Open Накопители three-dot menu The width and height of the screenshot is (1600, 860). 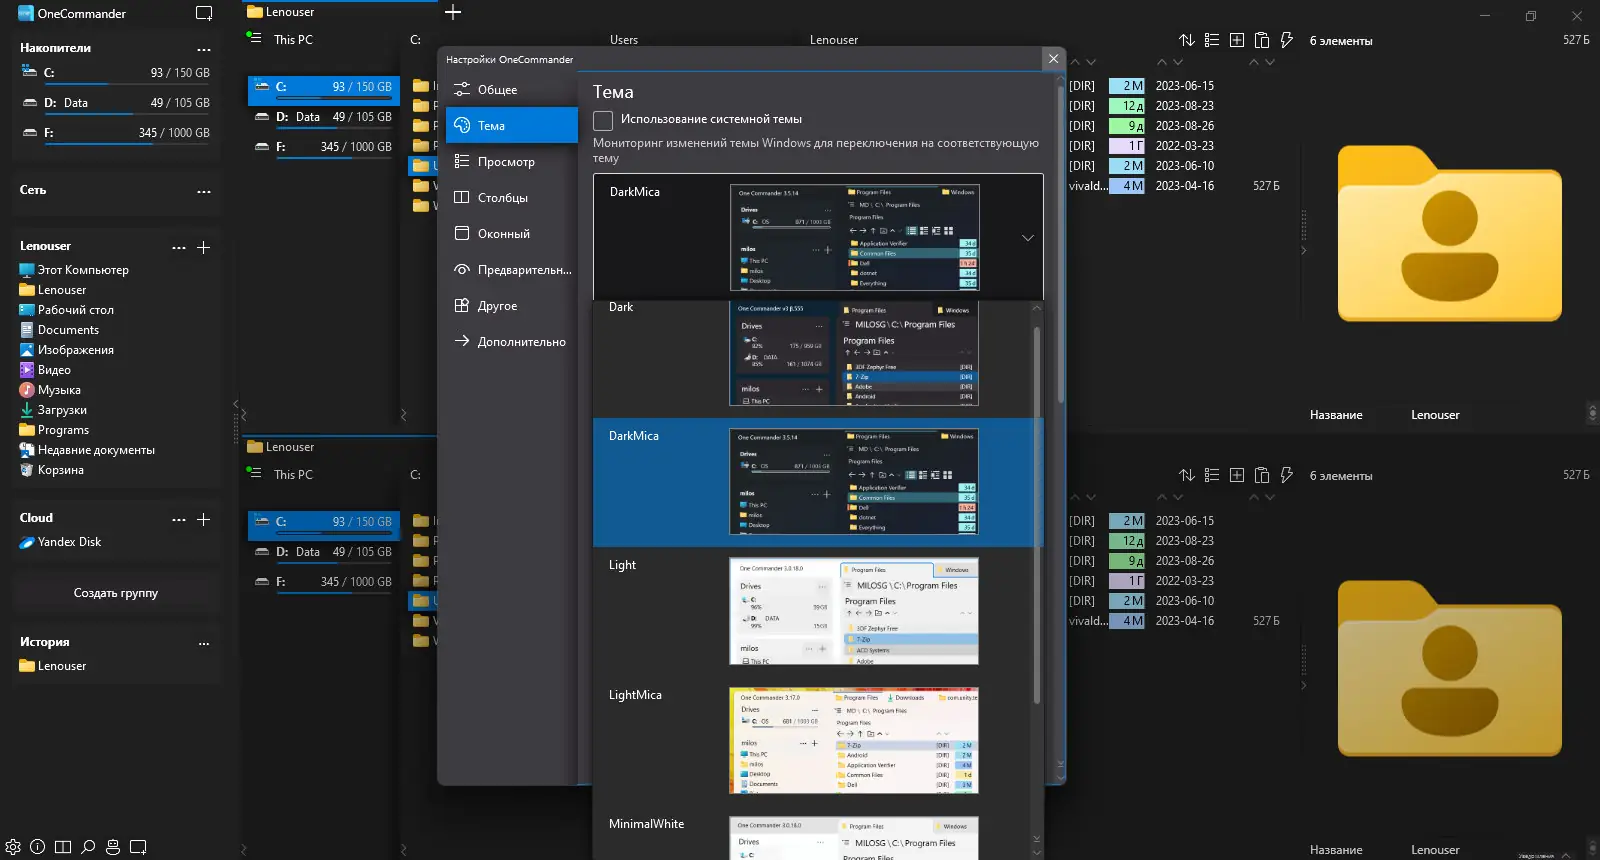[x=204, y=49]
